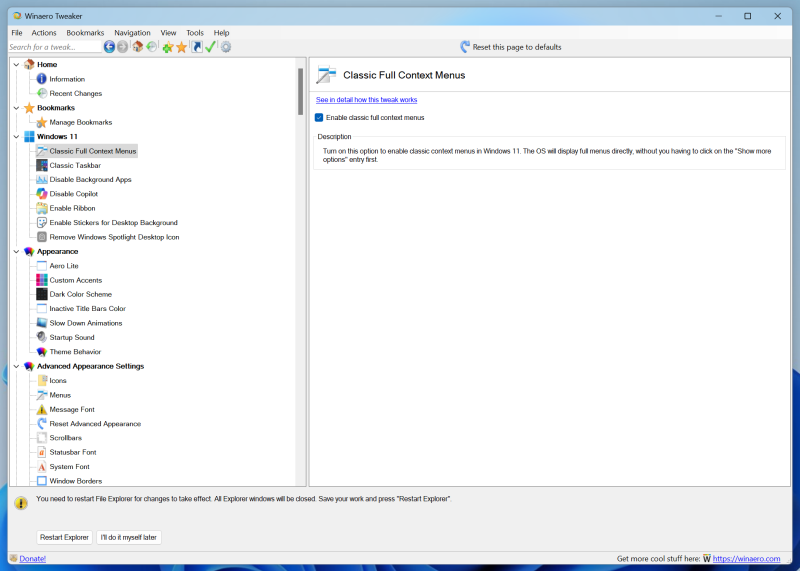Click the Startup Sound speaker icon
Screen dimensions: 800x571
(x=42, y=337)
